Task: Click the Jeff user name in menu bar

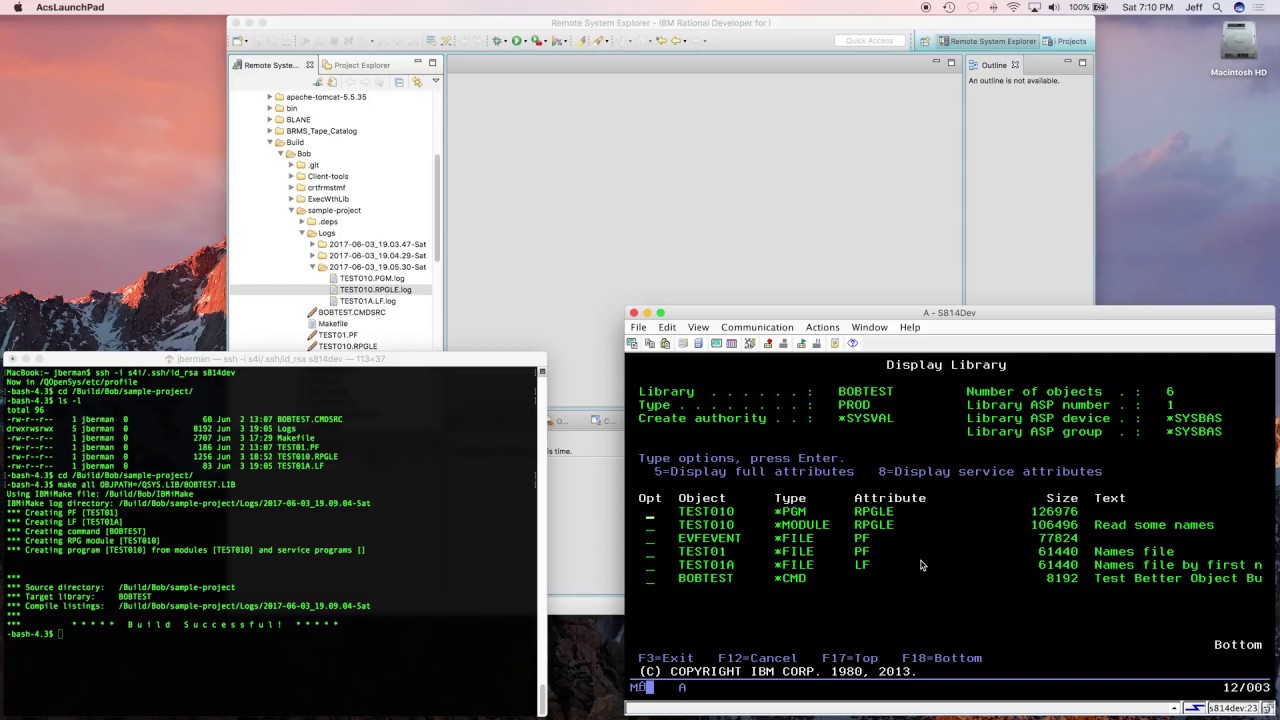Action: (x=1194, y=7)
